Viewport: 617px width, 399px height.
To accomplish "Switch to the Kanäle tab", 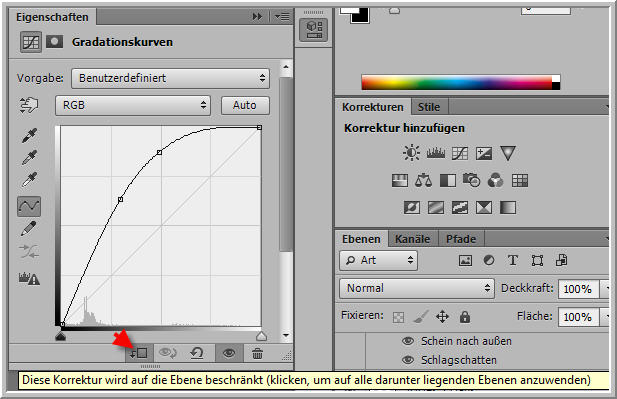I will [412, 239].
